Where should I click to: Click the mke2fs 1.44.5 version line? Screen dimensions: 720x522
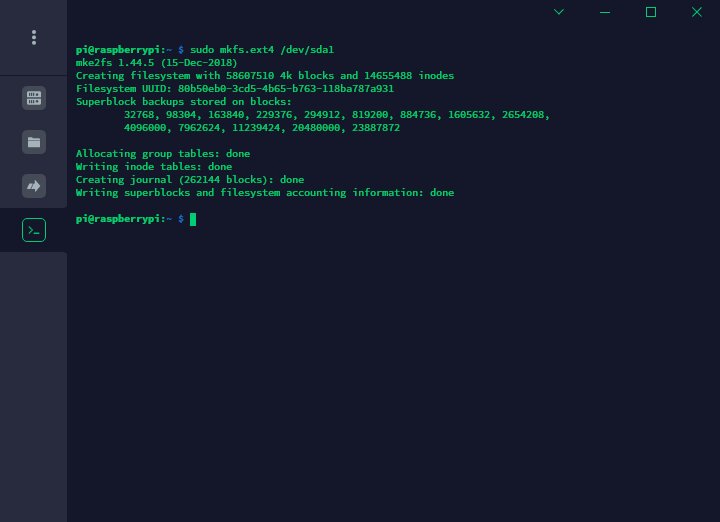click(x=157, y=62)
